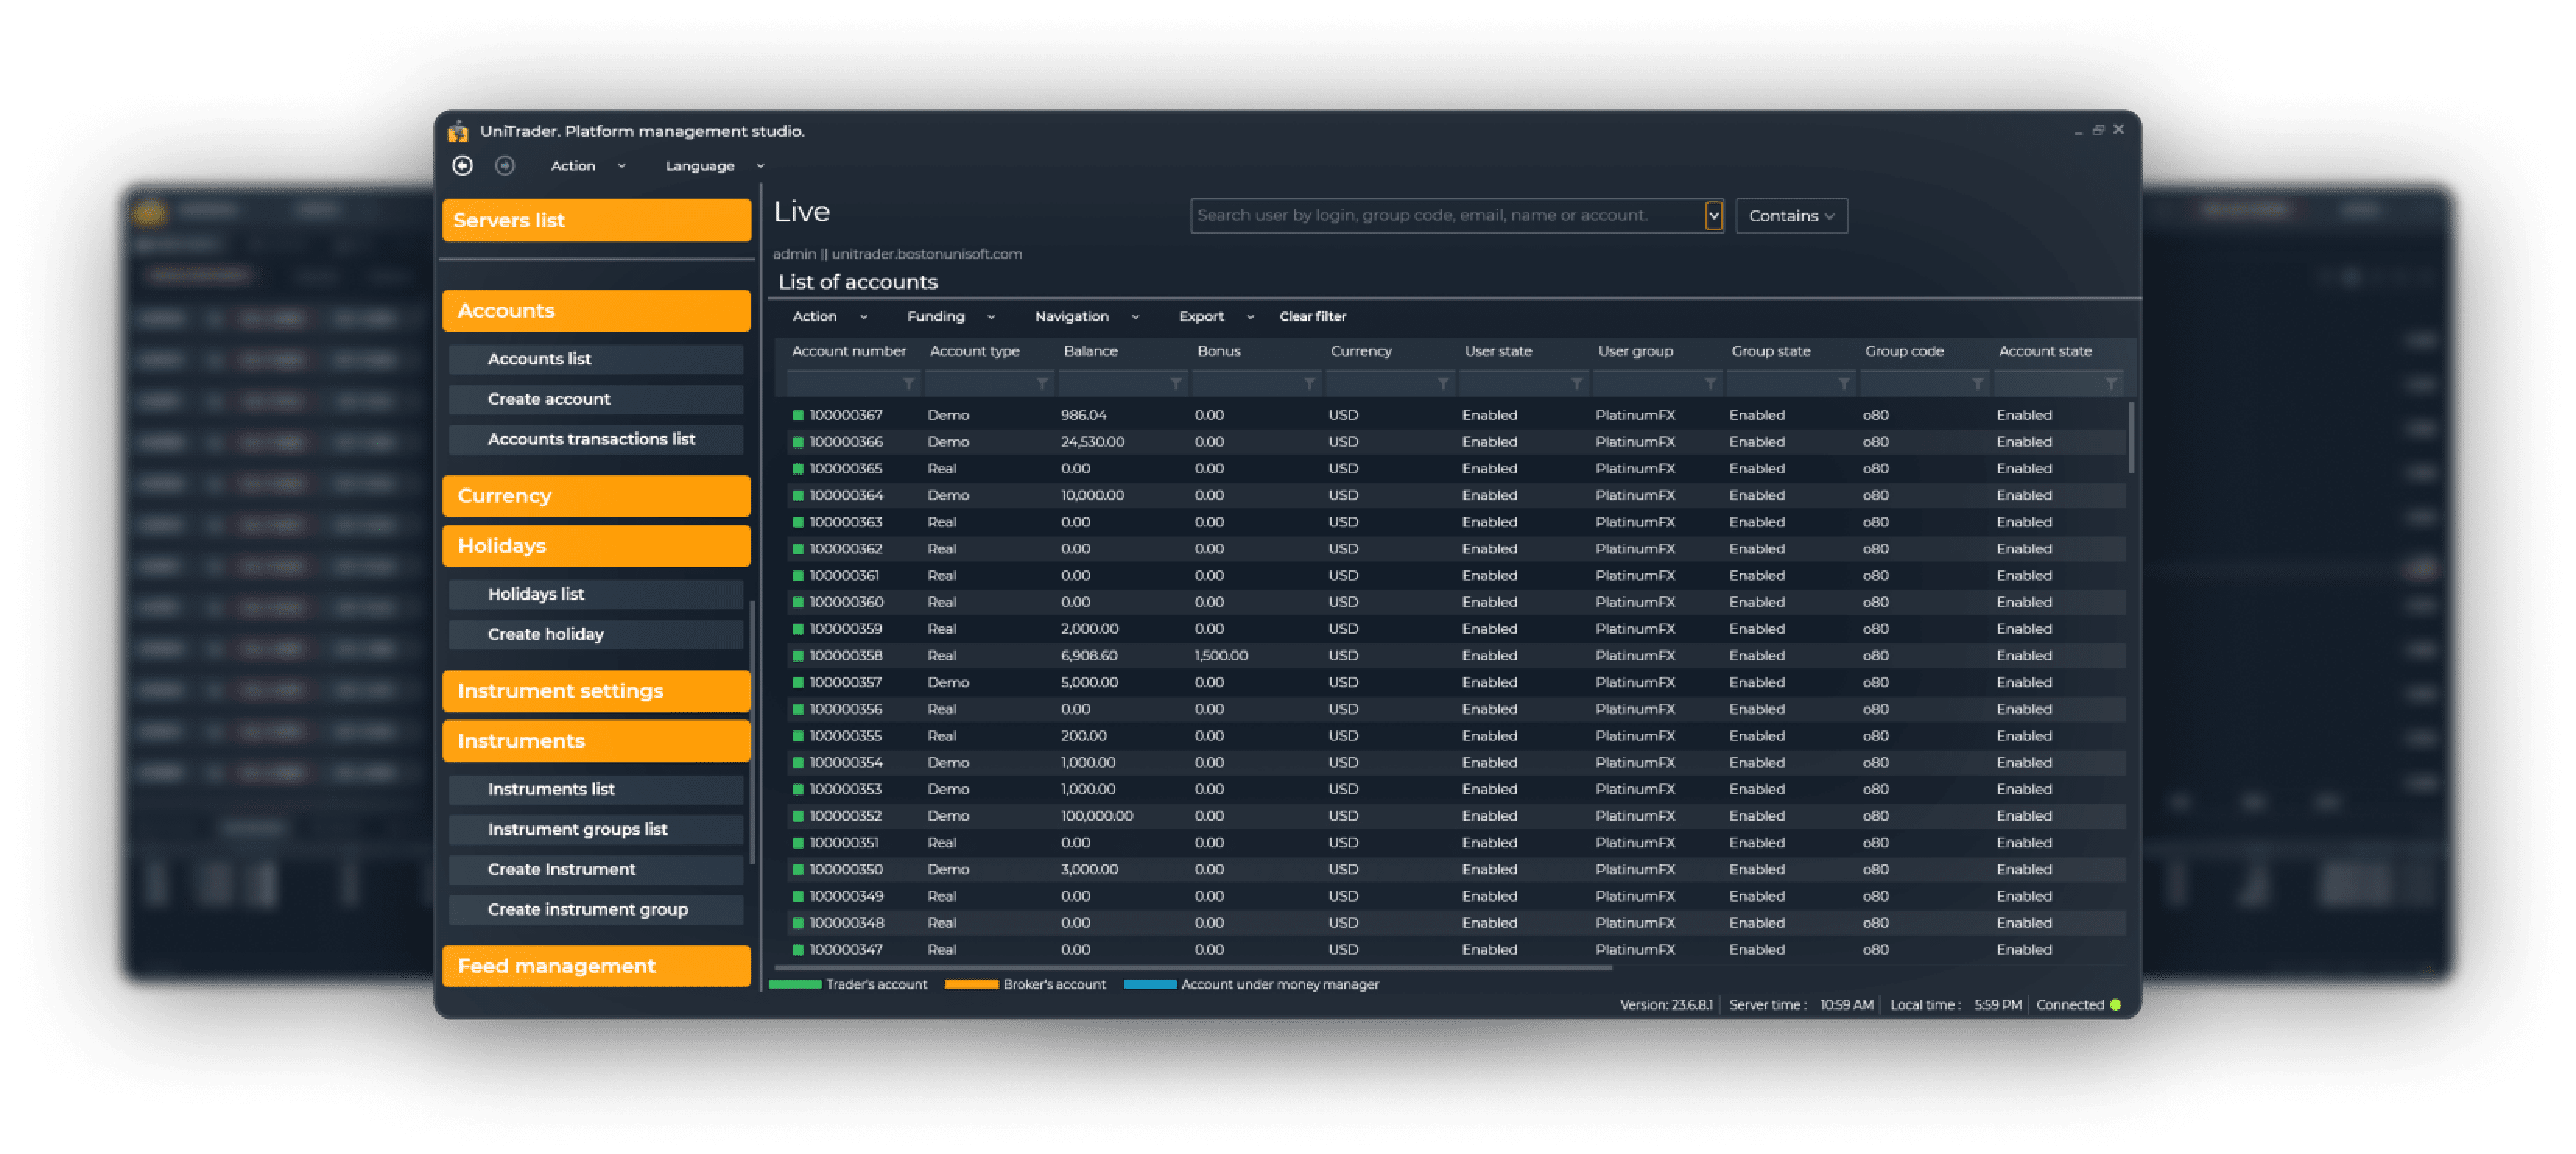The height and width of the screenshot is (1154, 2576).
Task: Select Accounts list menu item
Action: click(542, 358)
